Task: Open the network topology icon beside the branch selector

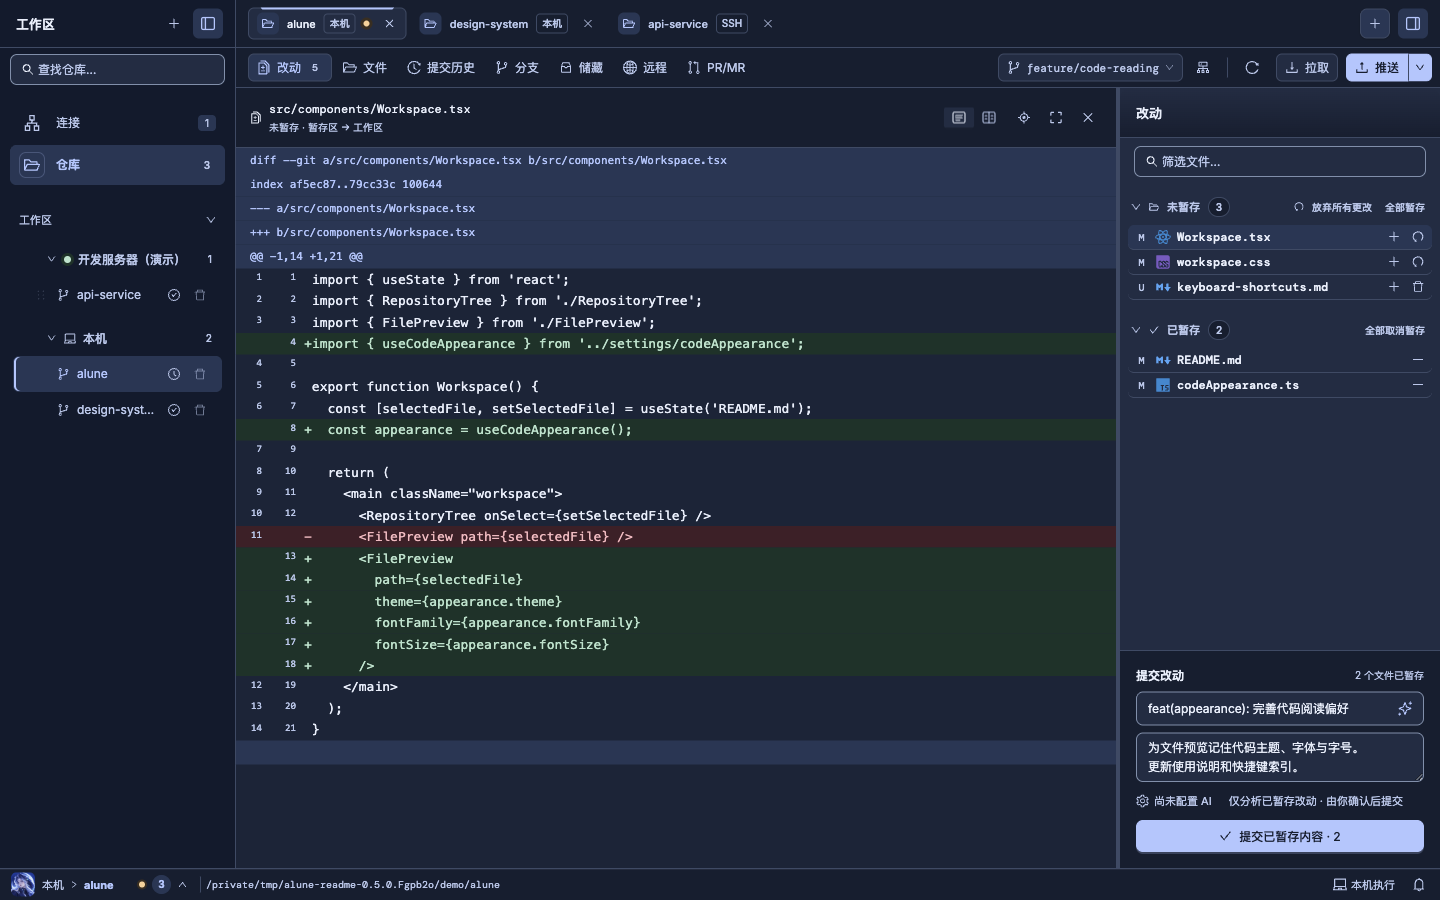Action: coord(1203,68)
